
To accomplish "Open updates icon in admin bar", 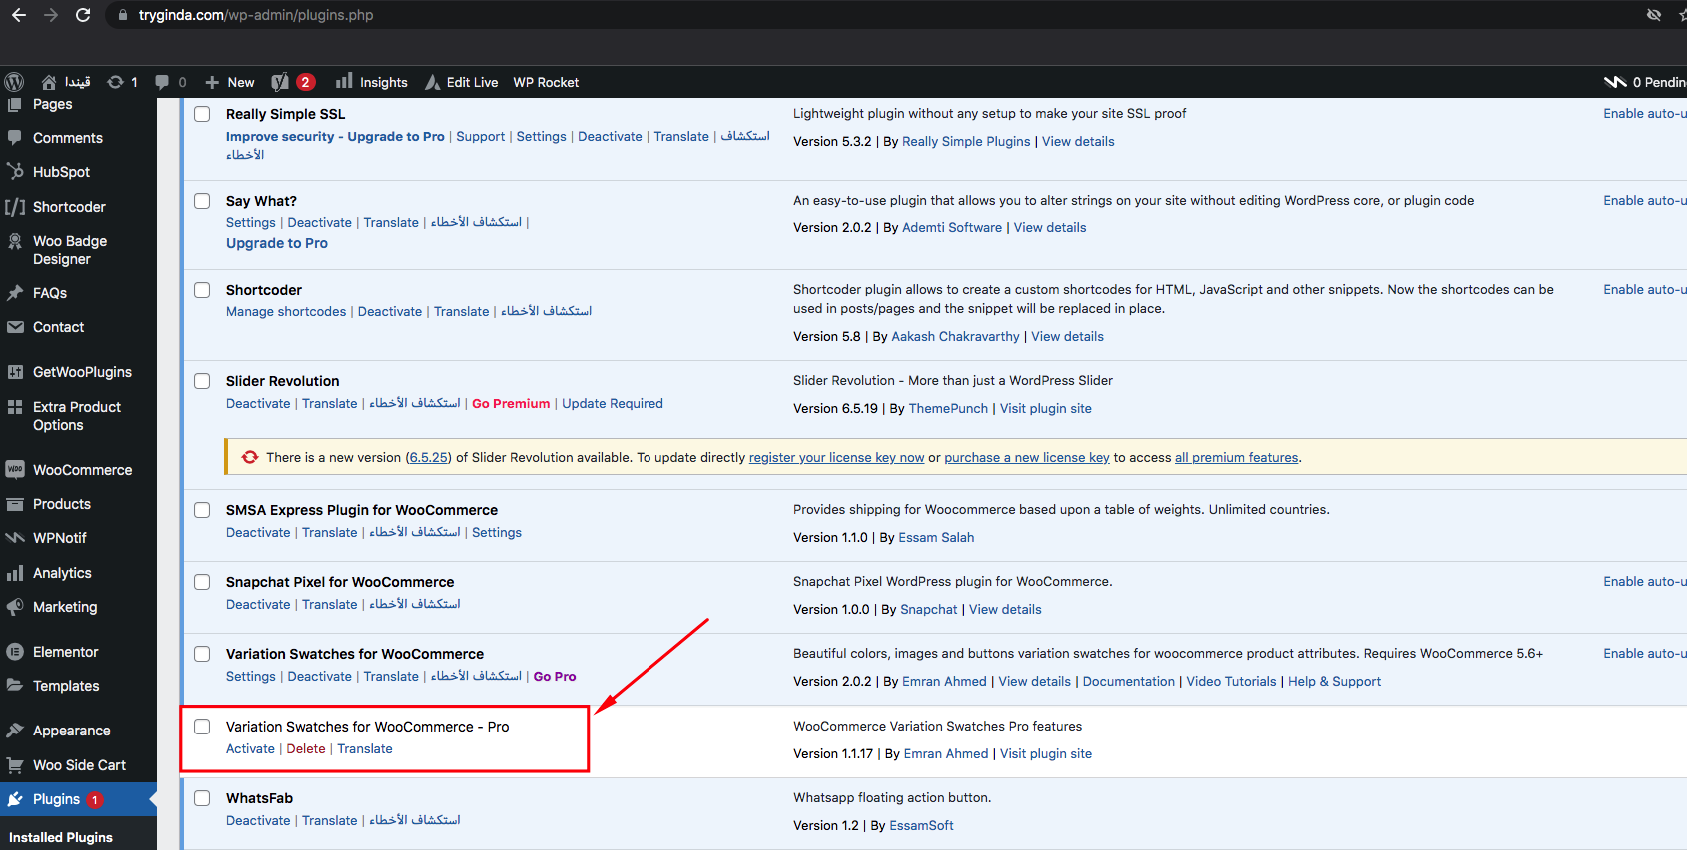I will [x=116, y=82].
